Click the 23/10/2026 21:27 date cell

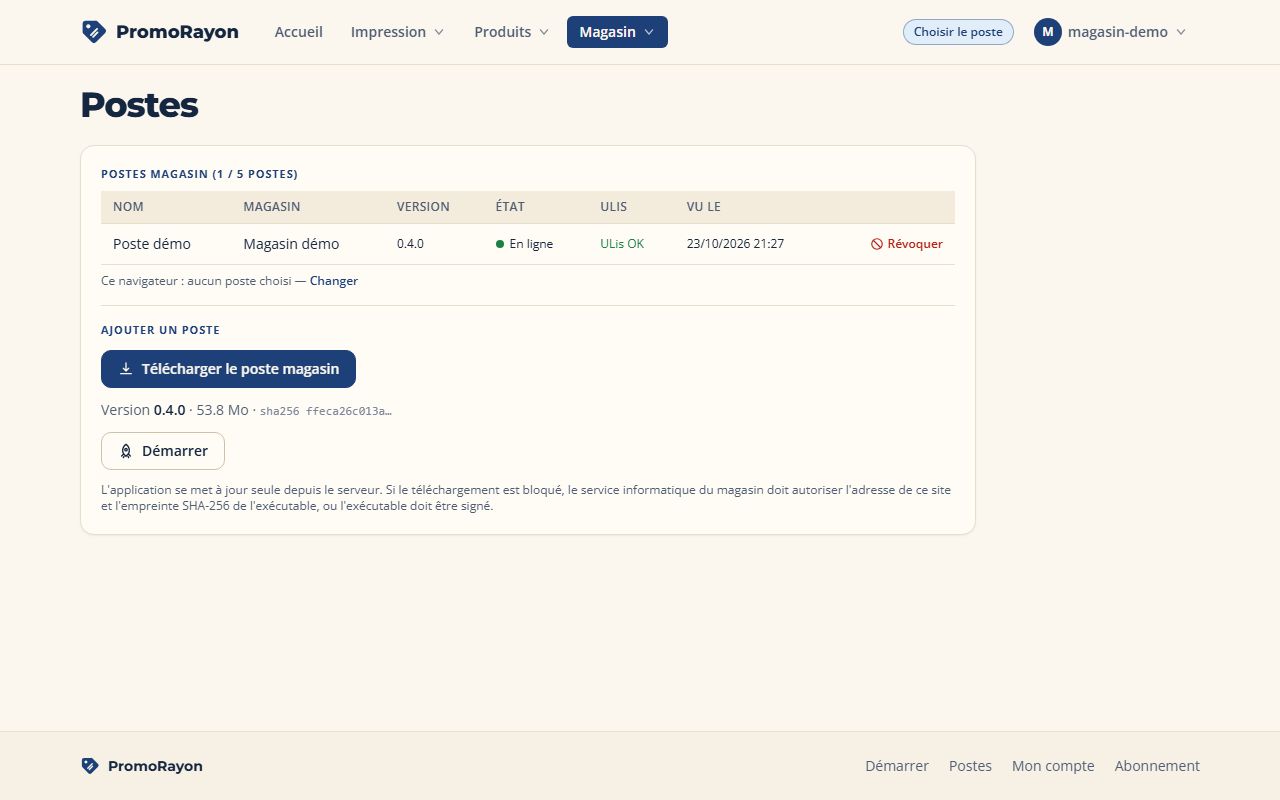coord(735,244)
